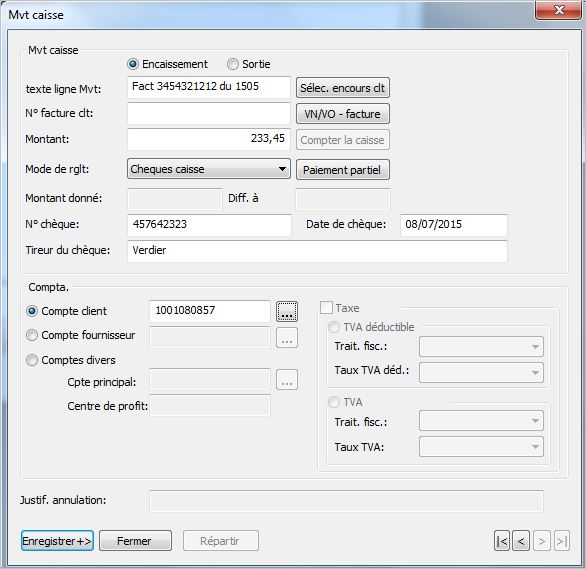Image resolution: width=586 pixels, height=569 pixels.
Task: Click the N° chèque input field
Action: (x=209, y=225)
